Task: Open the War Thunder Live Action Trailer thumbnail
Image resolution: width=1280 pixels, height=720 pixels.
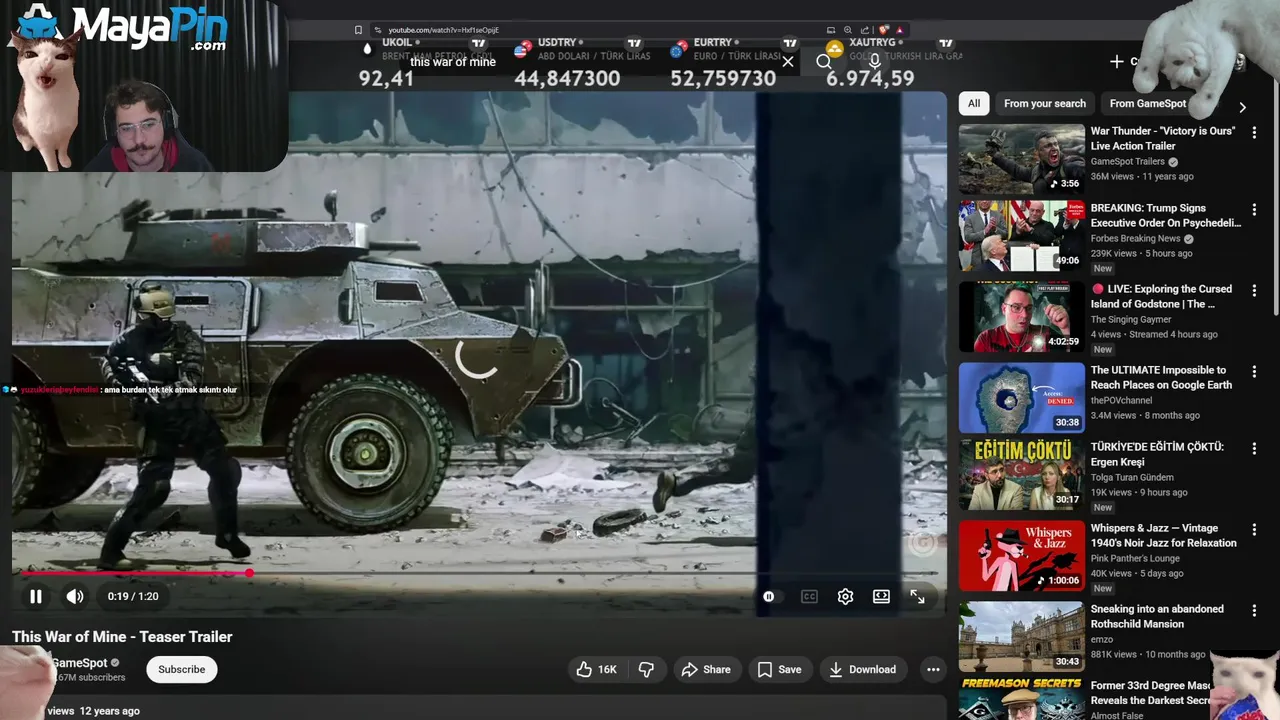Action: 1021,158
